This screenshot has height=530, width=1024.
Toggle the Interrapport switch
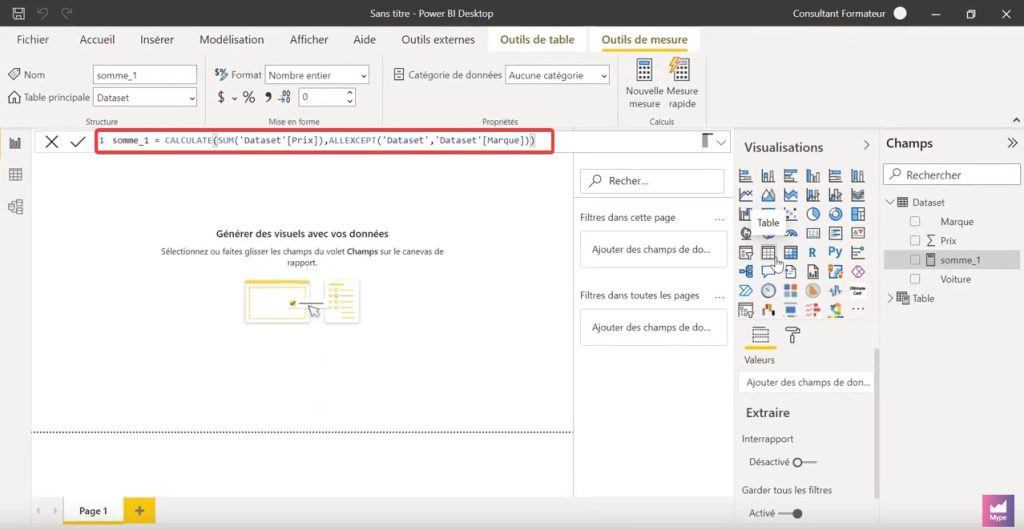tap(803, 462)
